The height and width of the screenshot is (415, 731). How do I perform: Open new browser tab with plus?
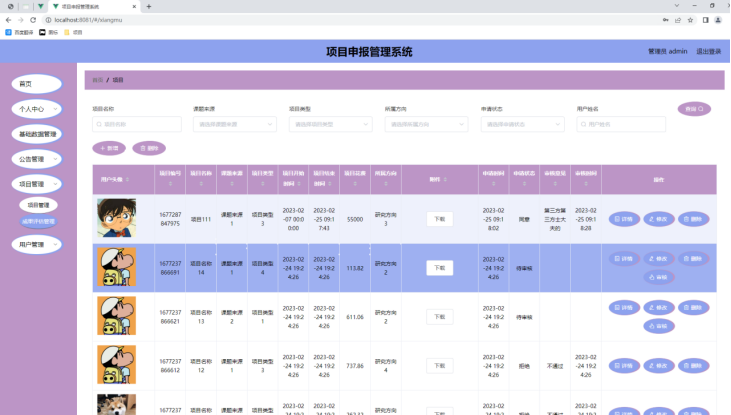(x=149, y=7)
